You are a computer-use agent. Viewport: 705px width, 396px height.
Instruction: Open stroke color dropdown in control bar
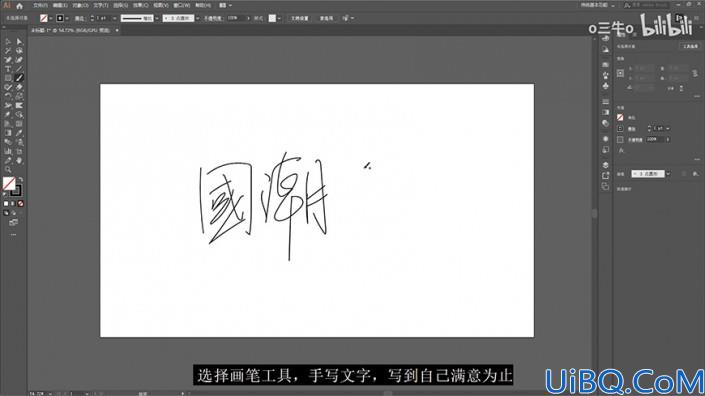tap(67, 18)
